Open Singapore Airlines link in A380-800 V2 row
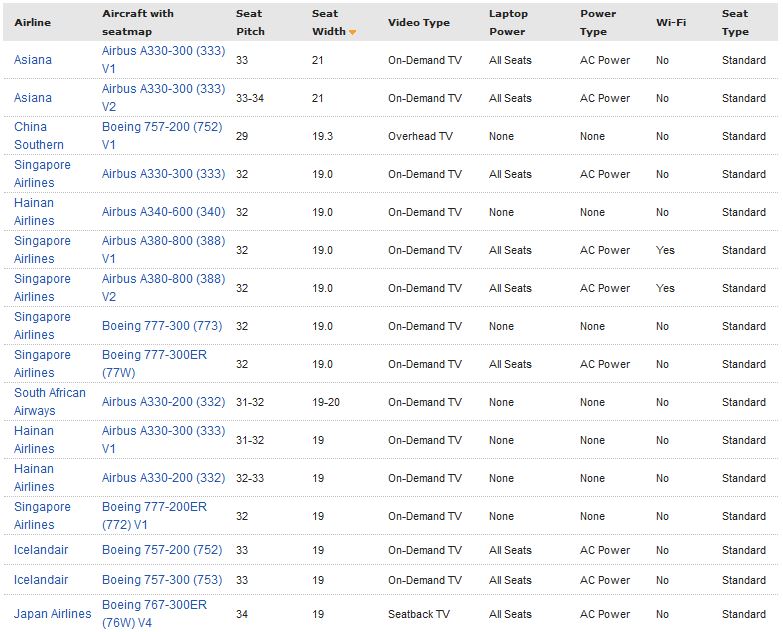The height and width of the screenshot is (632, 783). click(x=42, y=288)
